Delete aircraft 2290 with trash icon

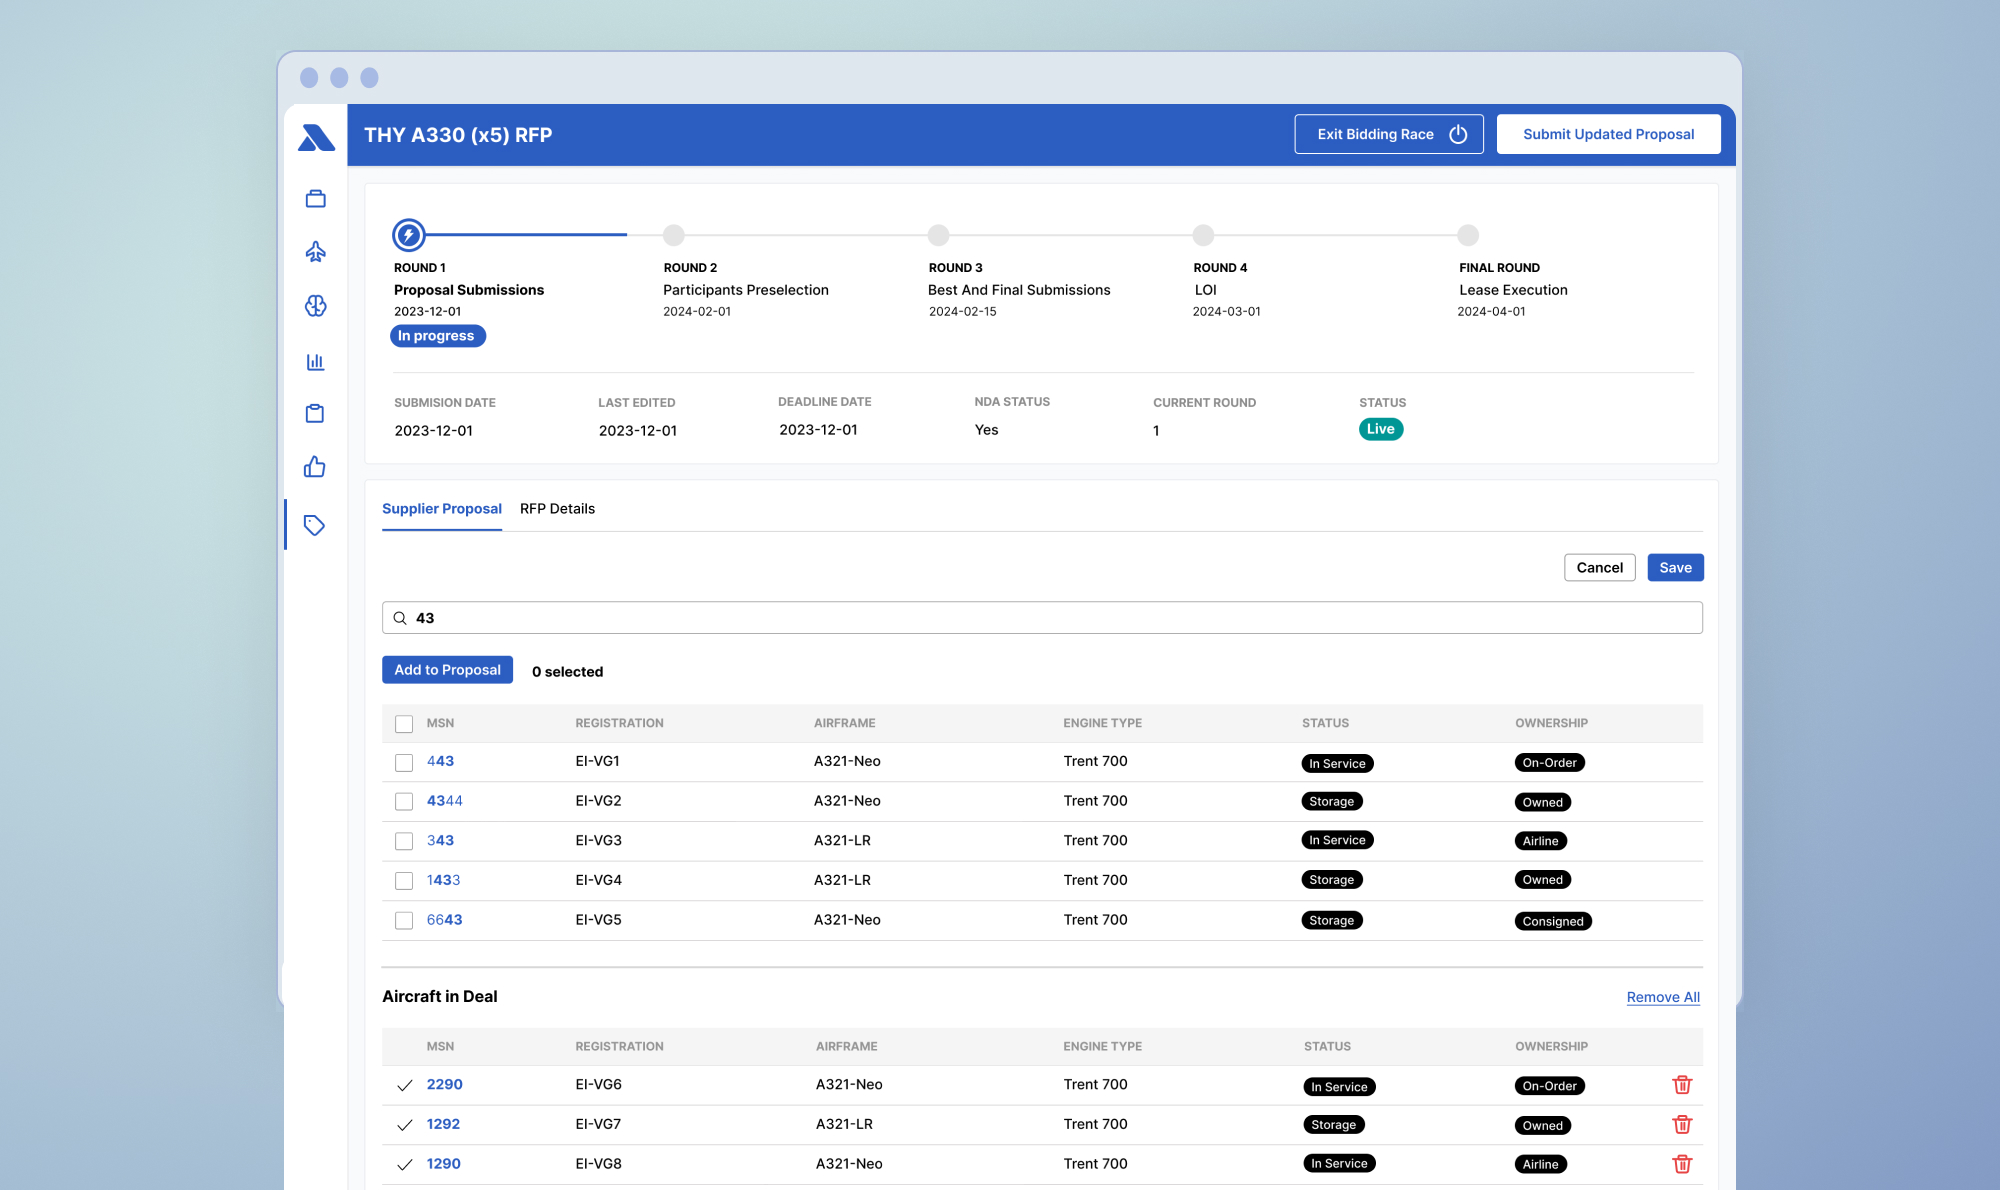coord(1682,1085)
